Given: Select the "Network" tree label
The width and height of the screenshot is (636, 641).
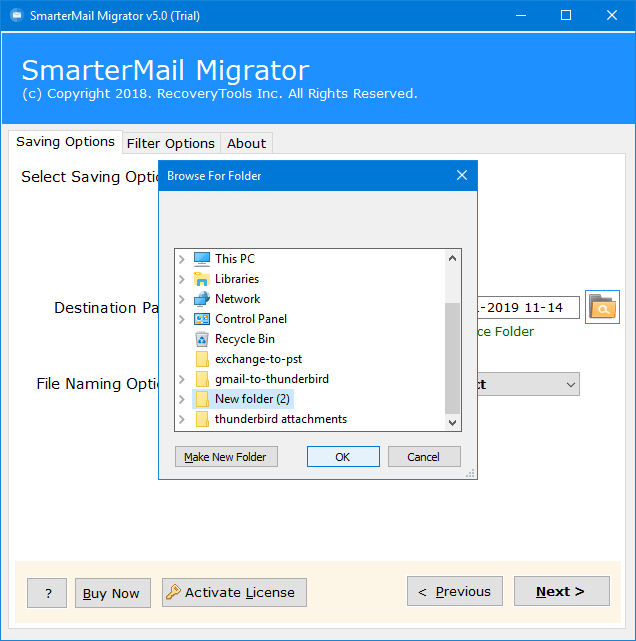Looking at the screenshot, I should pos(237,299).
